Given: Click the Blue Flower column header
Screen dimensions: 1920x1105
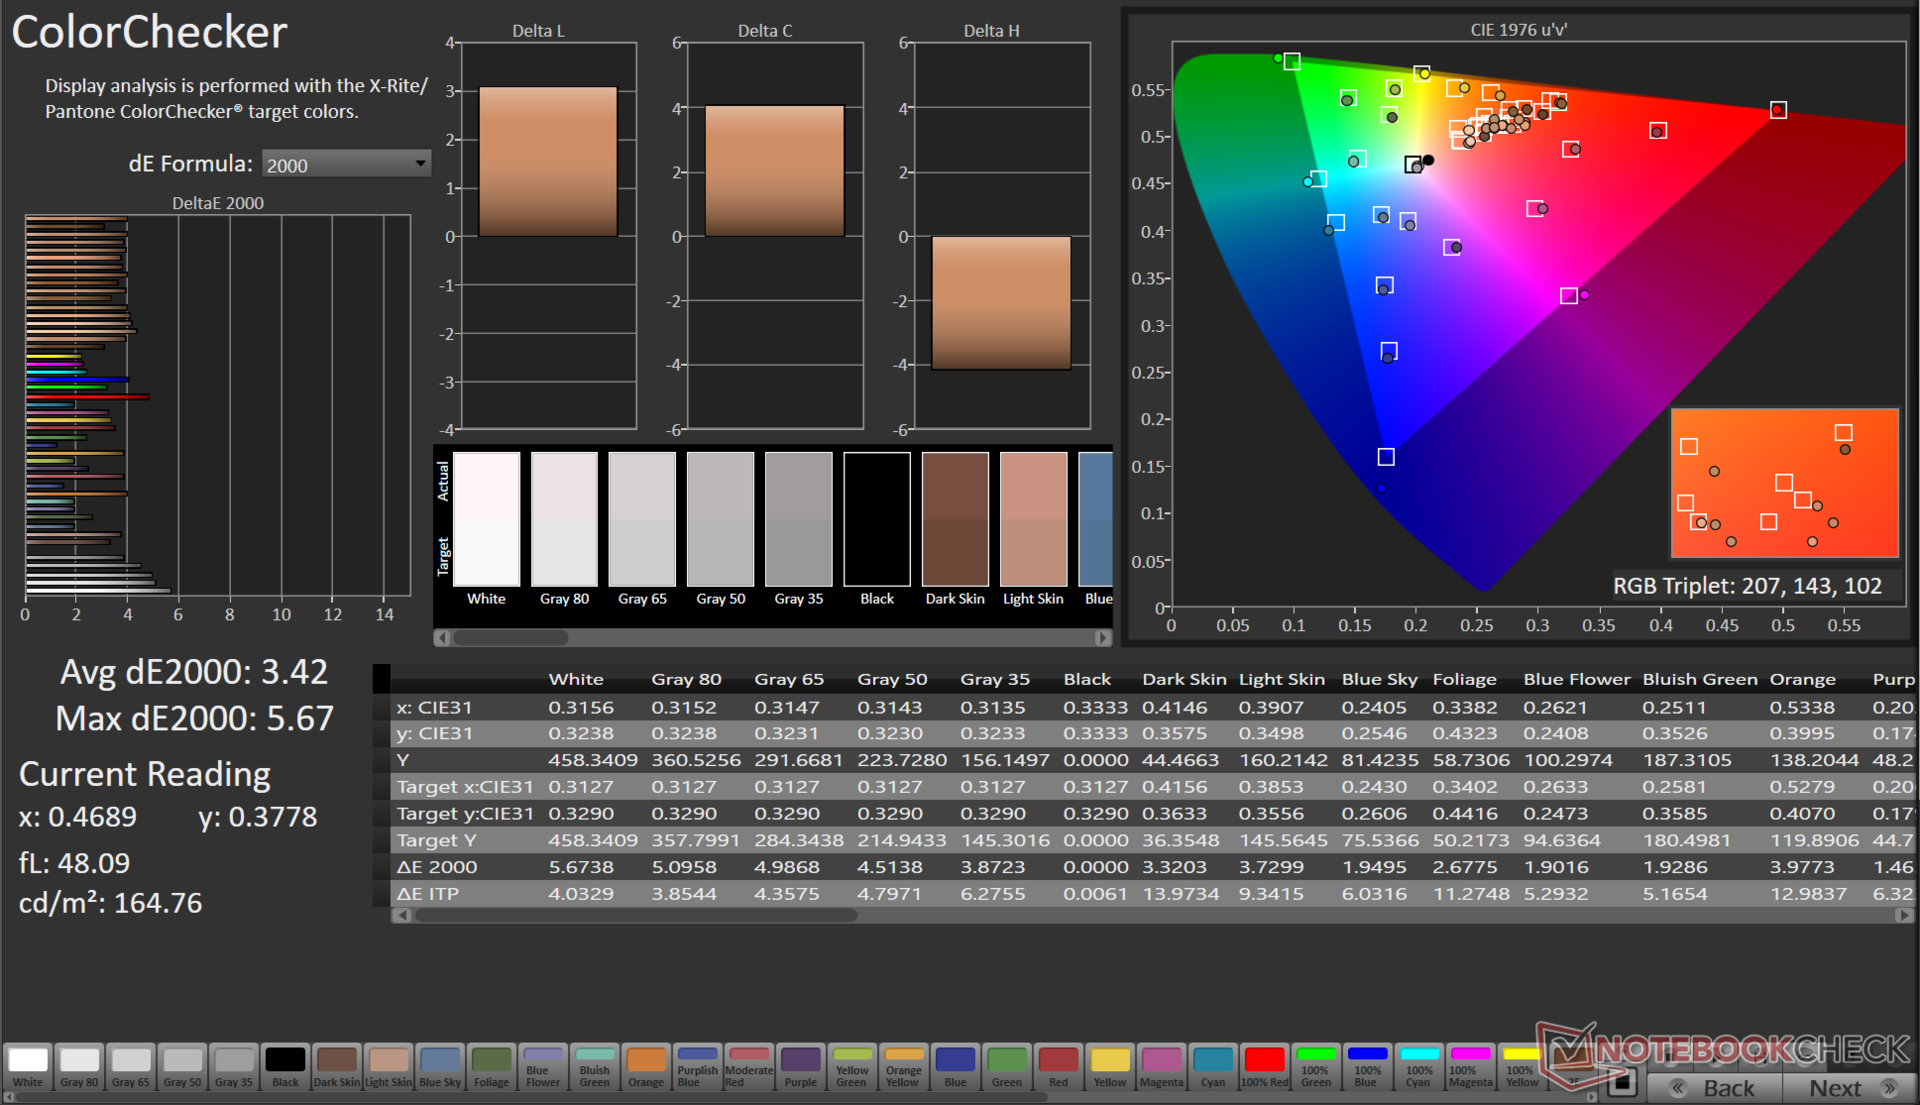Looking at the screenshot, I should [x=1576, y=679].
